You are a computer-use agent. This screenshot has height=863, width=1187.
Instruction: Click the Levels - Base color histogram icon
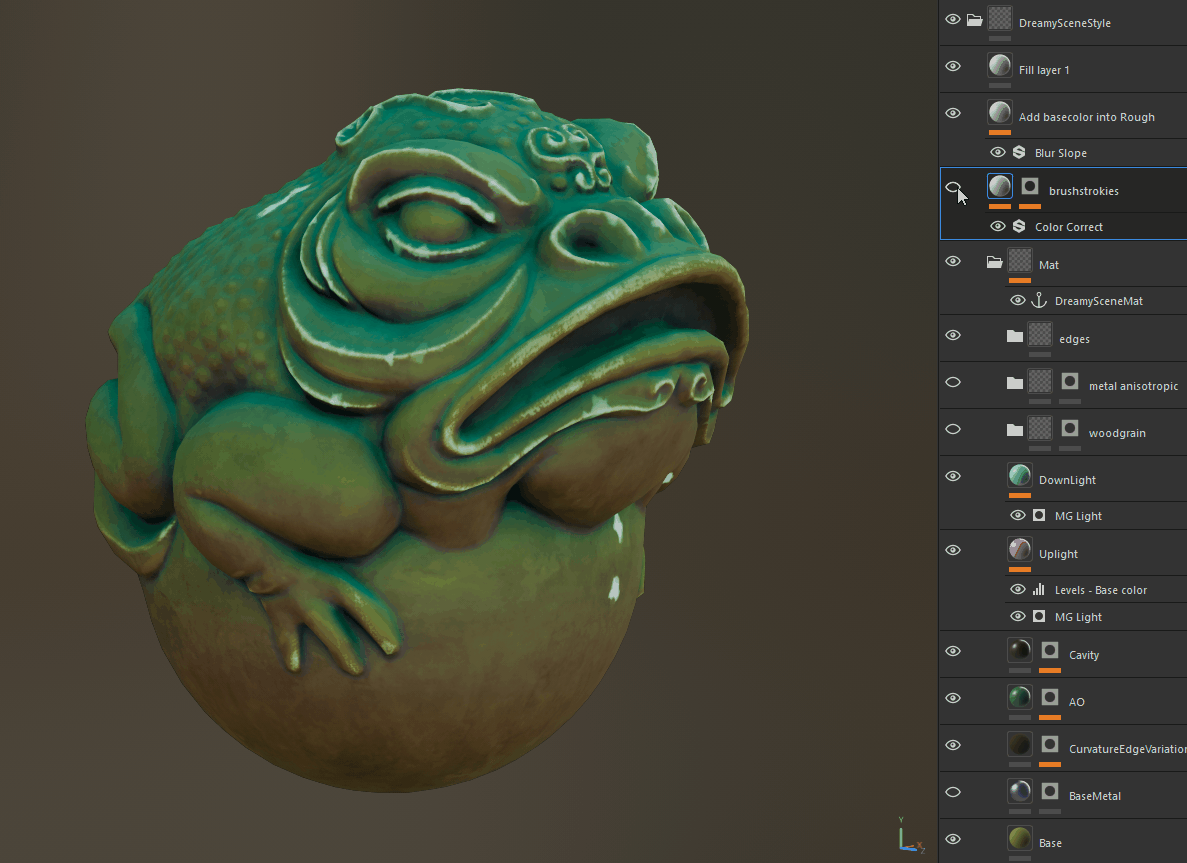click(1038, 590)
